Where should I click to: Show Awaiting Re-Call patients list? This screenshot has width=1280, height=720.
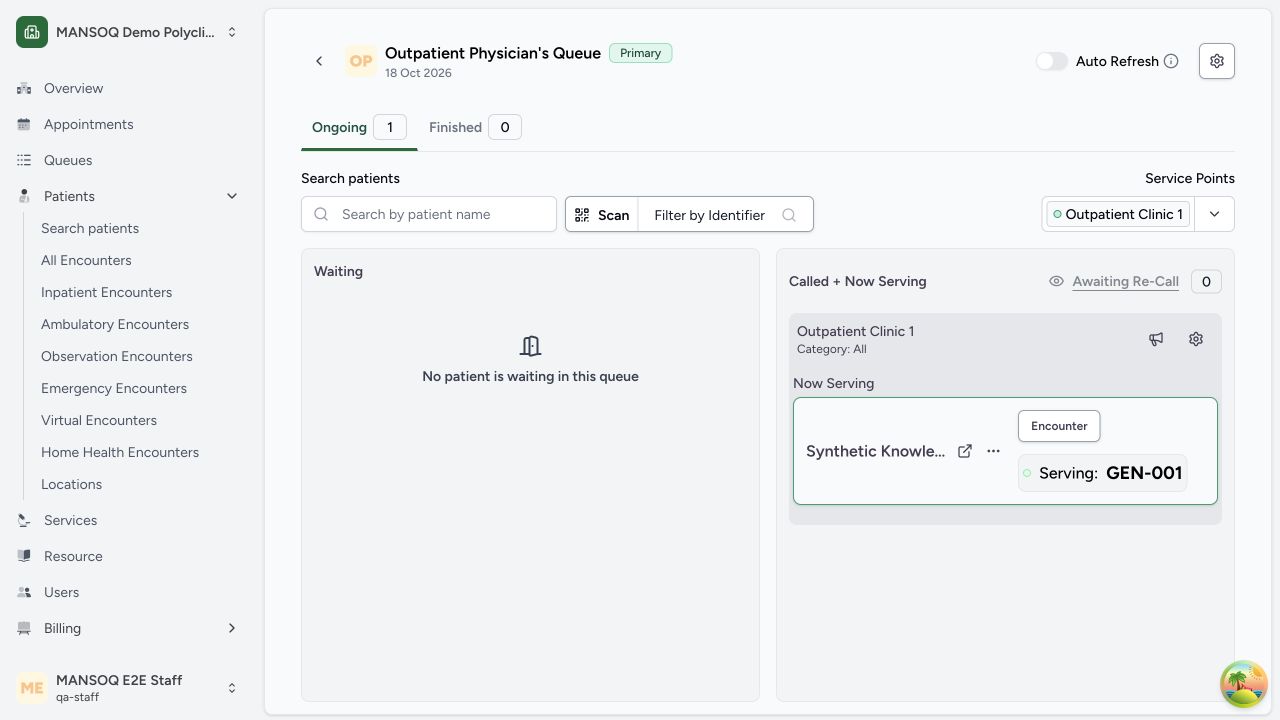[1125, 282]
